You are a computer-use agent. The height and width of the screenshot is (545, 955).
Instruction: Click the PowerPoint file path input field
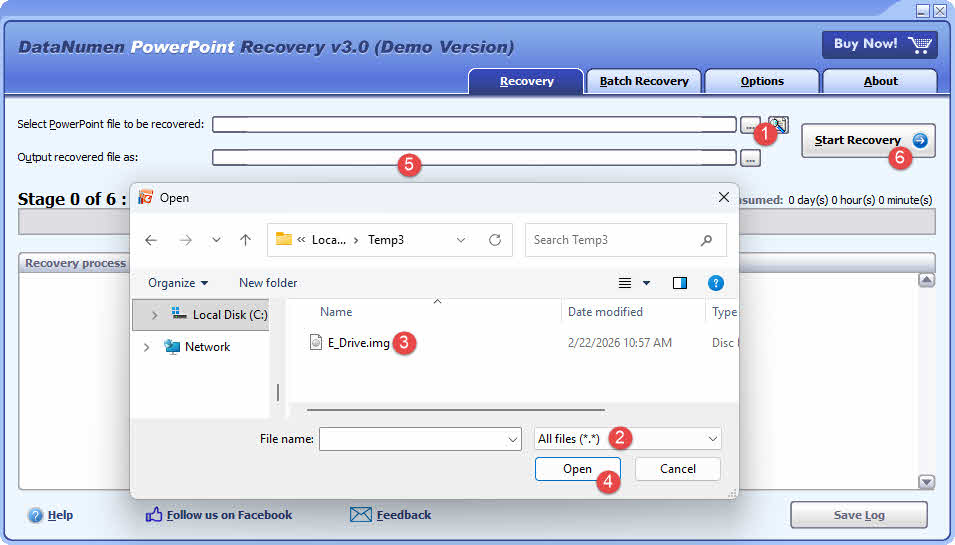474,124
